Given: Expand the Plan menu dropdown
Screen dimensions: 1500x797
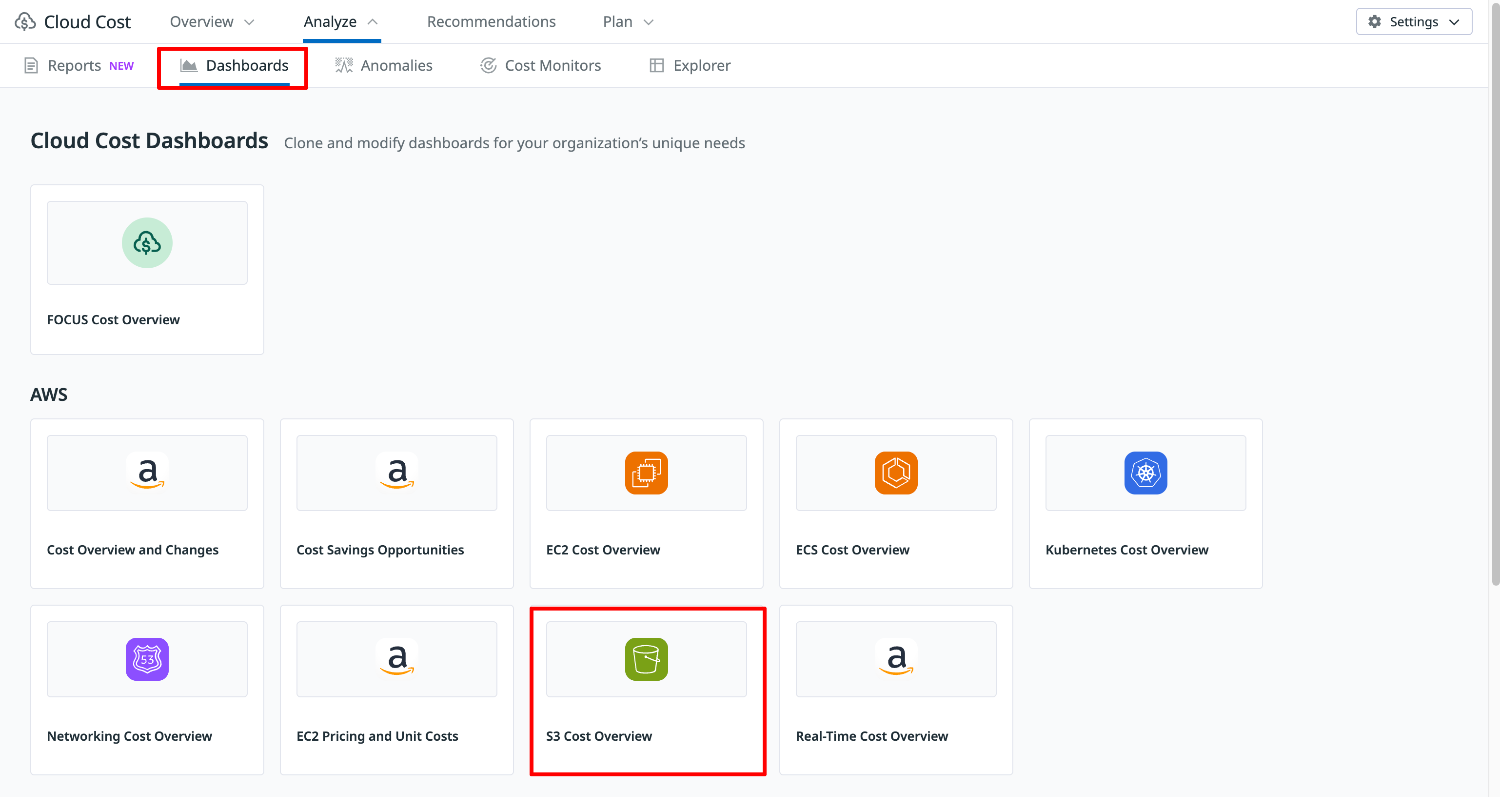Looking at the screenshot, I should (x=628, y=22).
